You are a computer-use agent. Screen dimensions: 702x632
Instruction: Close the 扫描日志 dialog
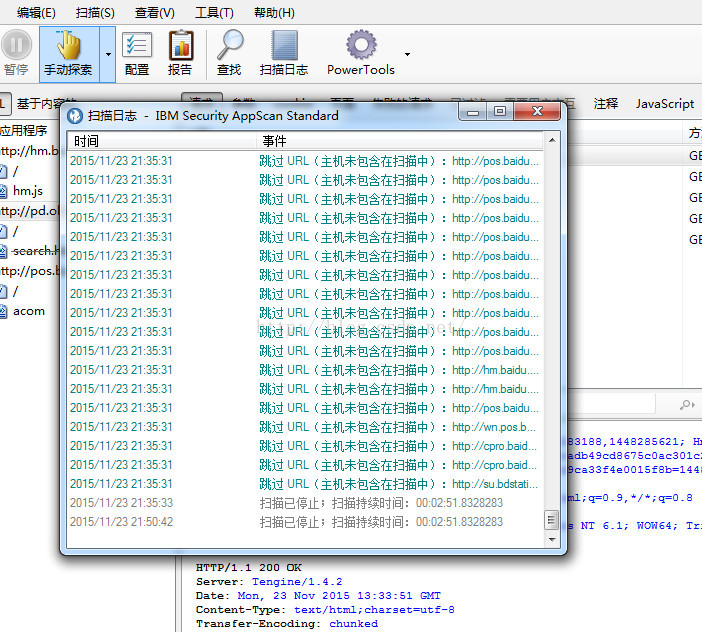point(537,111)
